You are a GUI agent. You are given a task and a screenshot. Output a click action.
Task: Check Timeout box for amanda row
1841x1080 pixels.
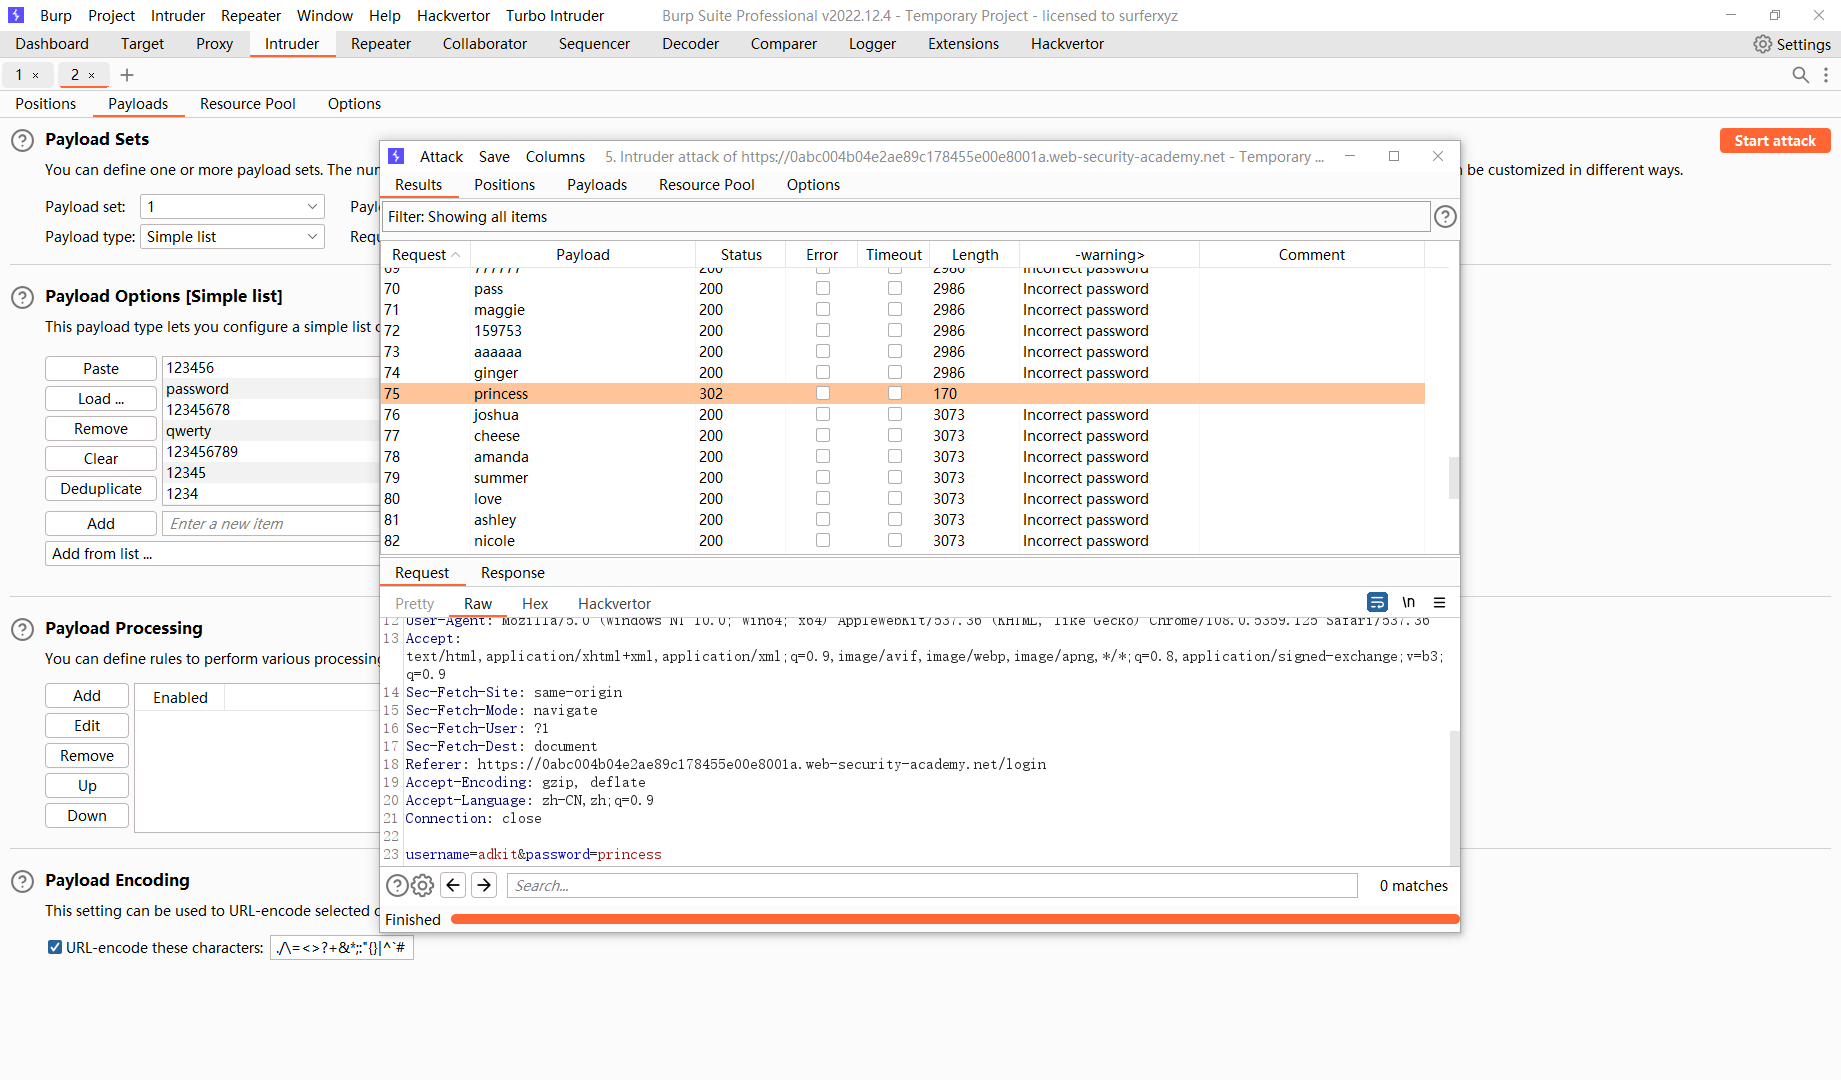pos(895,456)
